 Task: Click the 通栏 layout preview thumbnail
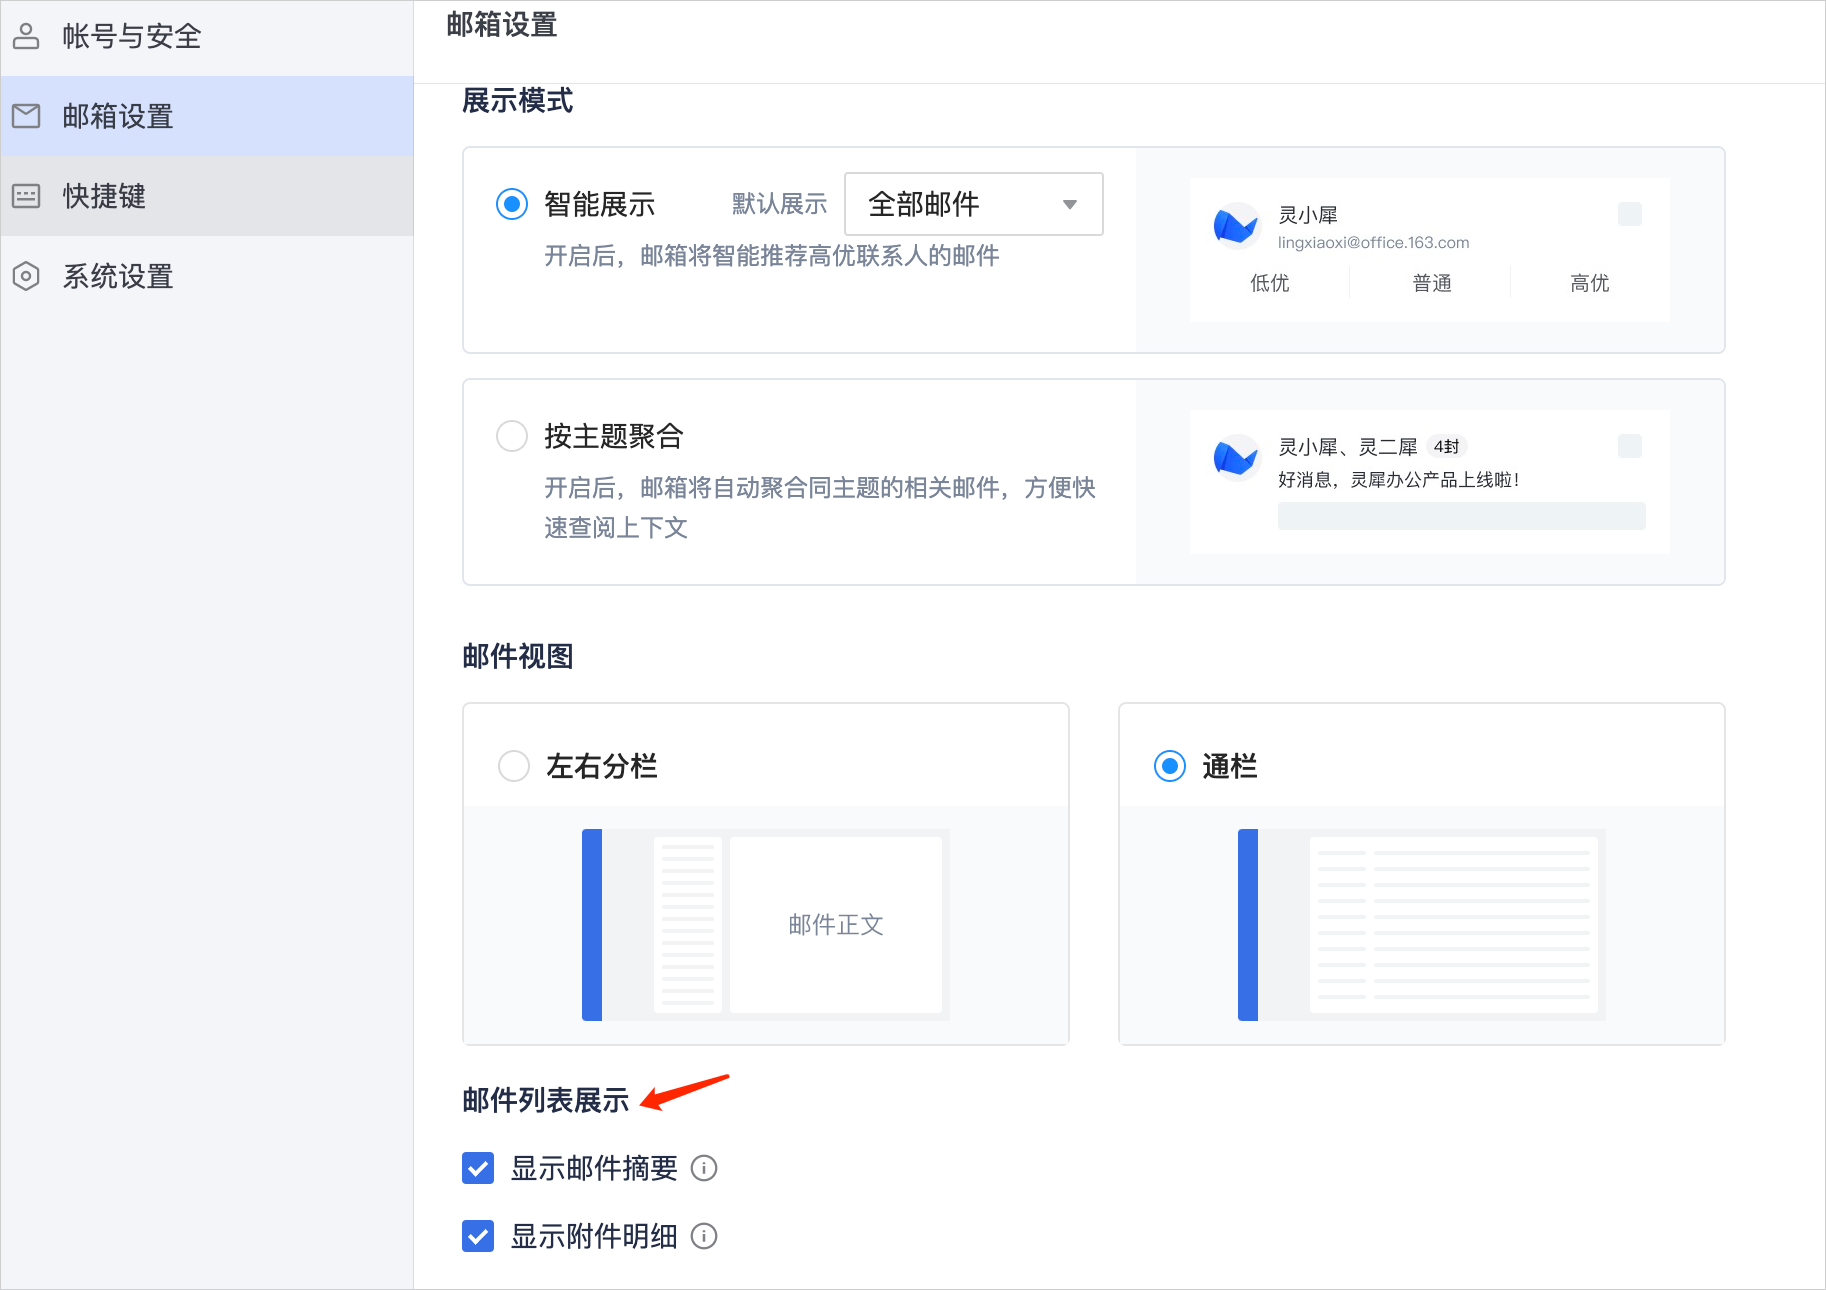coord(1422,925)
